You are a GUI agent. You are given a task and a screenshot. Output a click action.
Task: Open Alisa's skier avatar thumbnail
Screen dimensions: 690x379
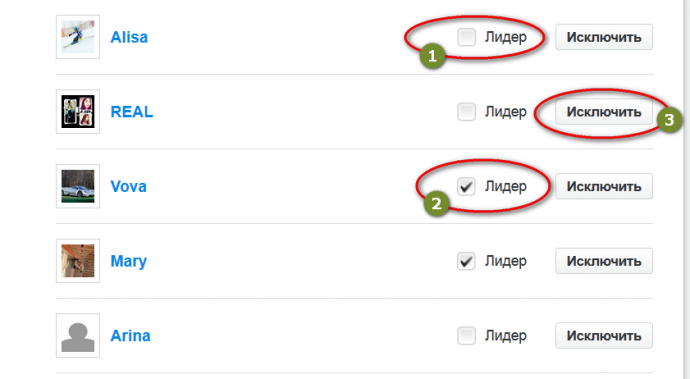78,37
